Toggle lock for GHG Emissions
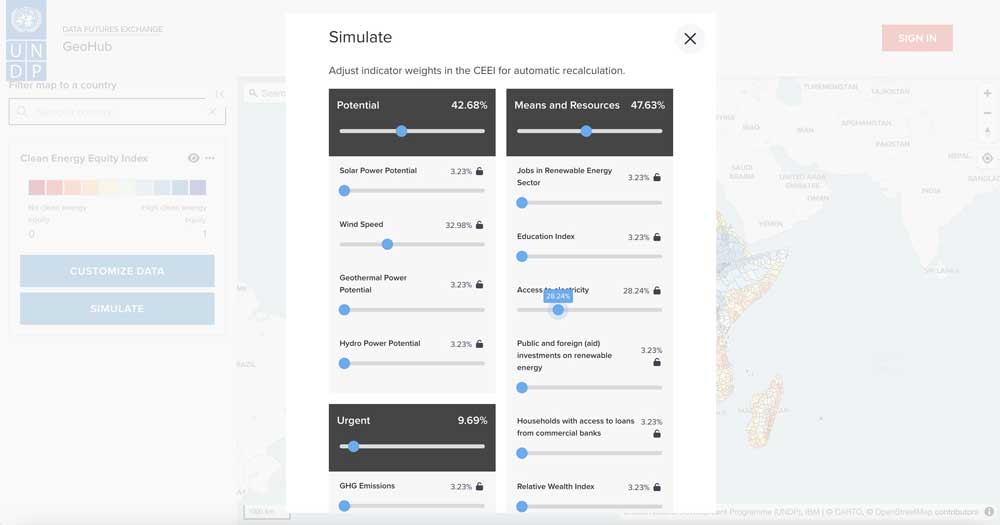Image resolution: width=1000 pixels, height=525 pixels. (x=480, y=486)
